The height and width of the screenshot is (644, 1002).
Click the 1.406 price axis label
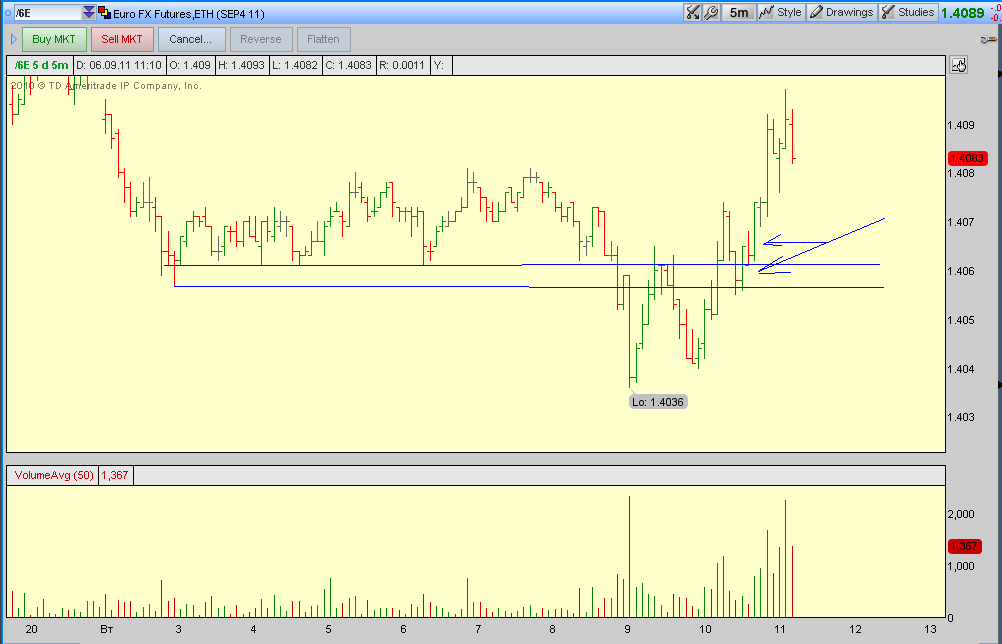961,271
